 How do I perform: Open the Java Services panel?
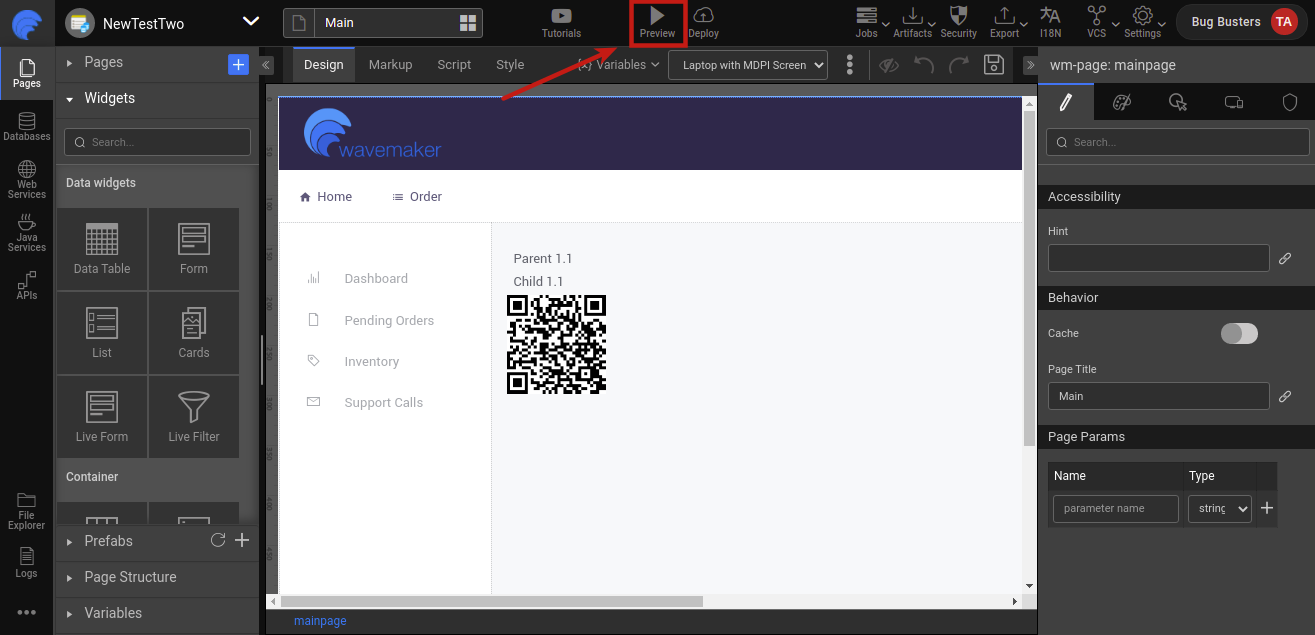(x=27, y=233)
